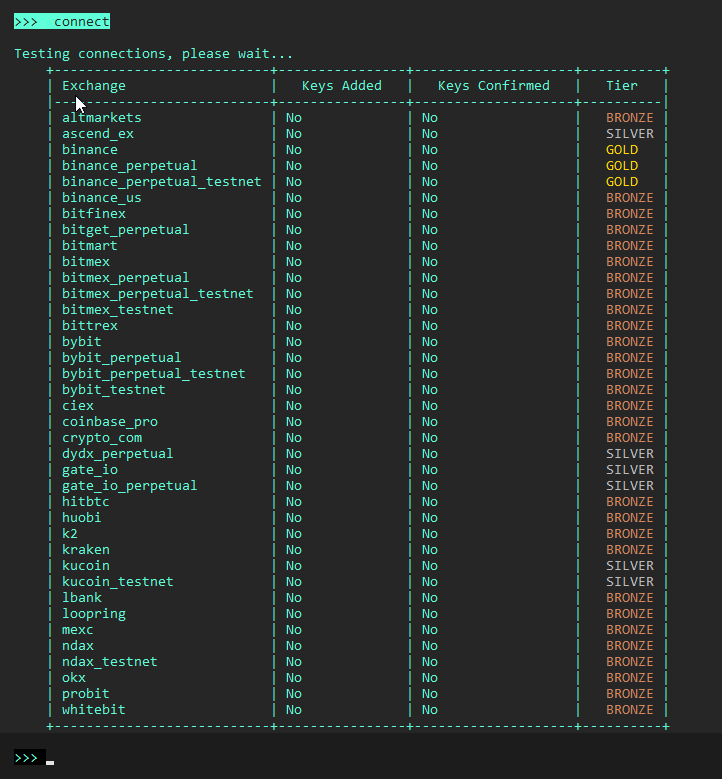
Task: Click the Keys Added column header
Action: [341, 86]
